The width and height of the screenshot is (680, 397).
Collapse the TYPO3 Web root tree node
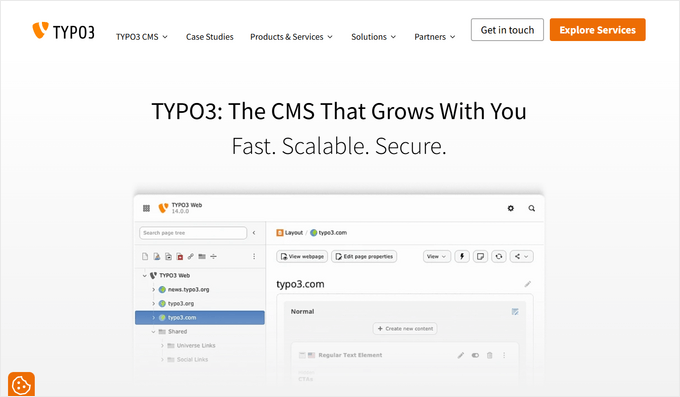(144, 276)
